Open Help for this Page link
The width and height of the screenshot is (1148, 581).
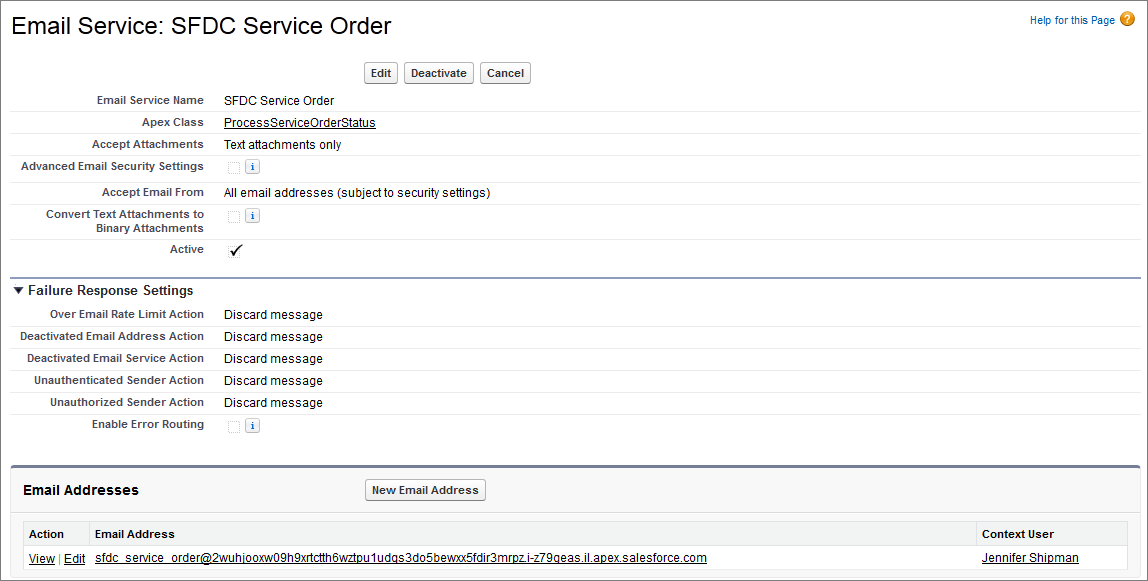point(1072,20)
